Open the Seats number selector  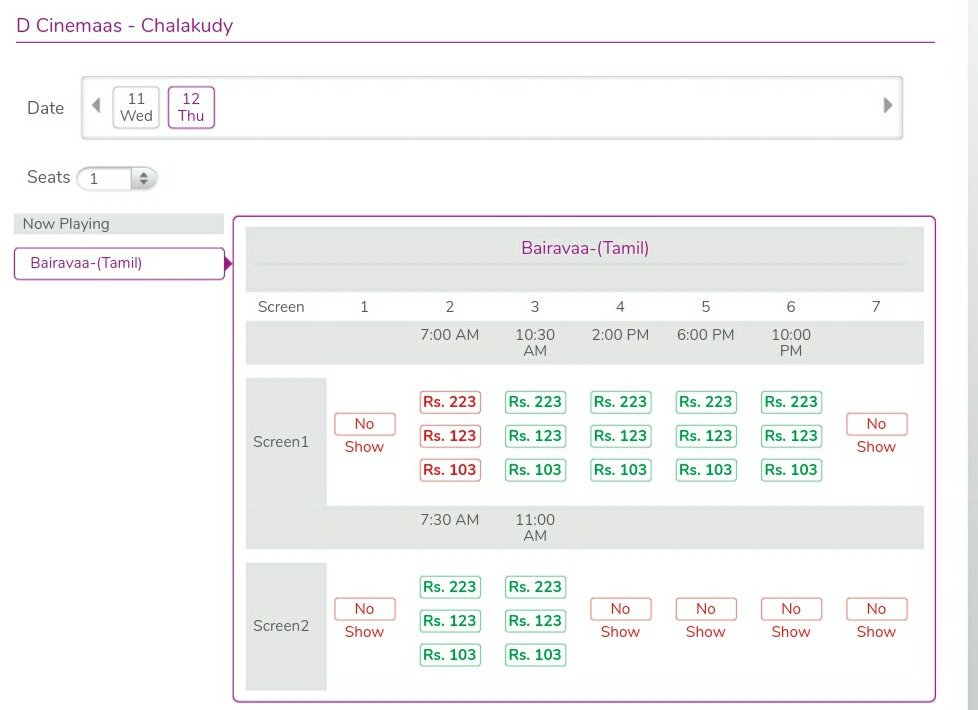pos(117,178)
